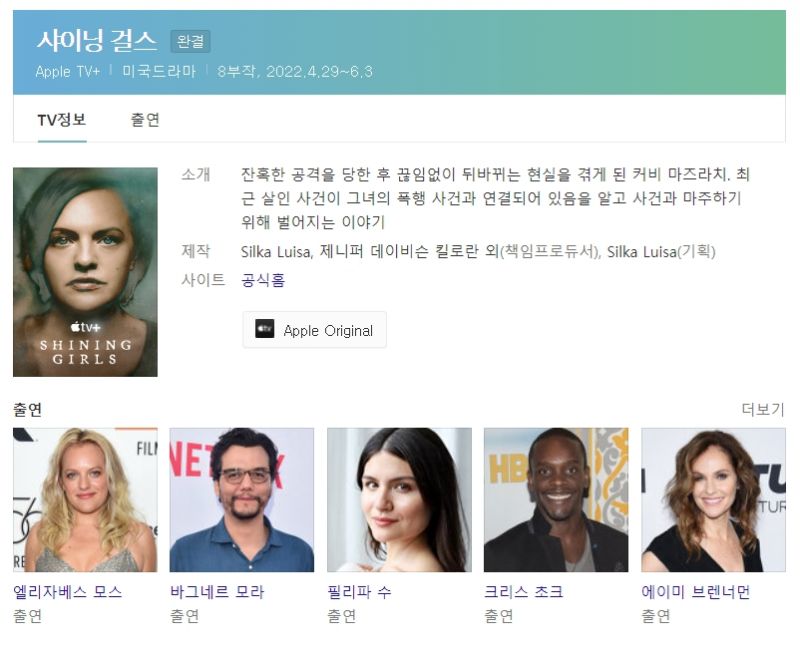The width and height of the screenshot is (800, 653).
Task: Click the 엘리자베스 모스 name link
Action: [x=68, y=592]
